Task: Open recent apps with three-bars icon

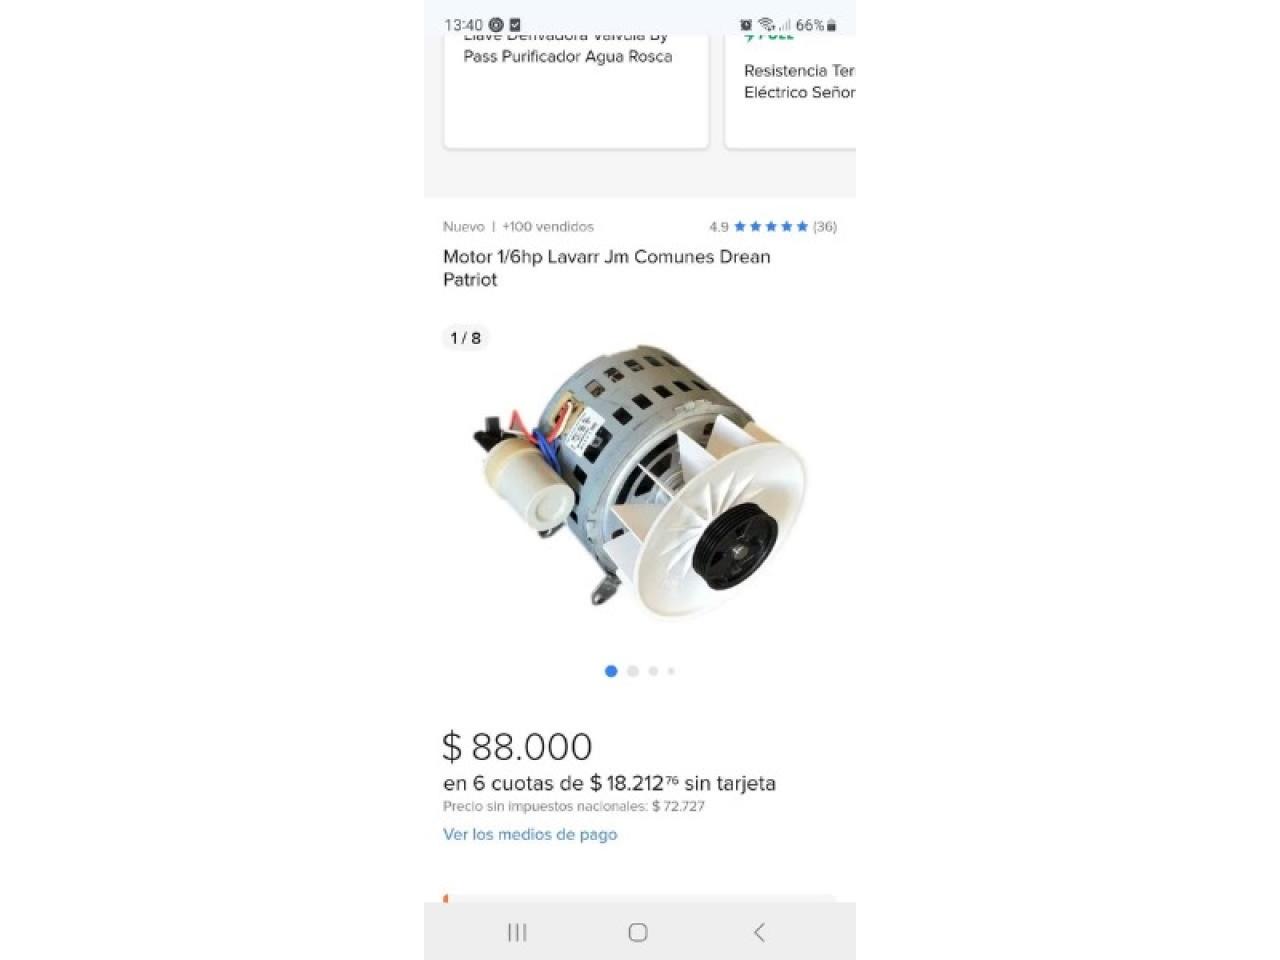Action: point(517,932)
